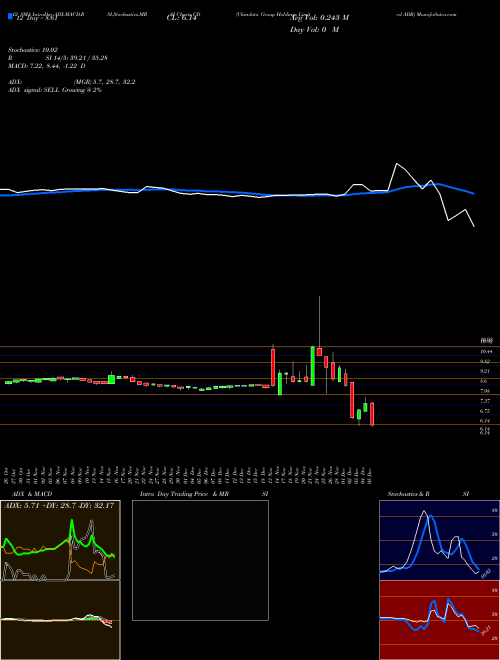Click 'ADX signal: SELL Growing @ 2%' text
The width and height of the screenshot is (500, 660).
[55, 90]
